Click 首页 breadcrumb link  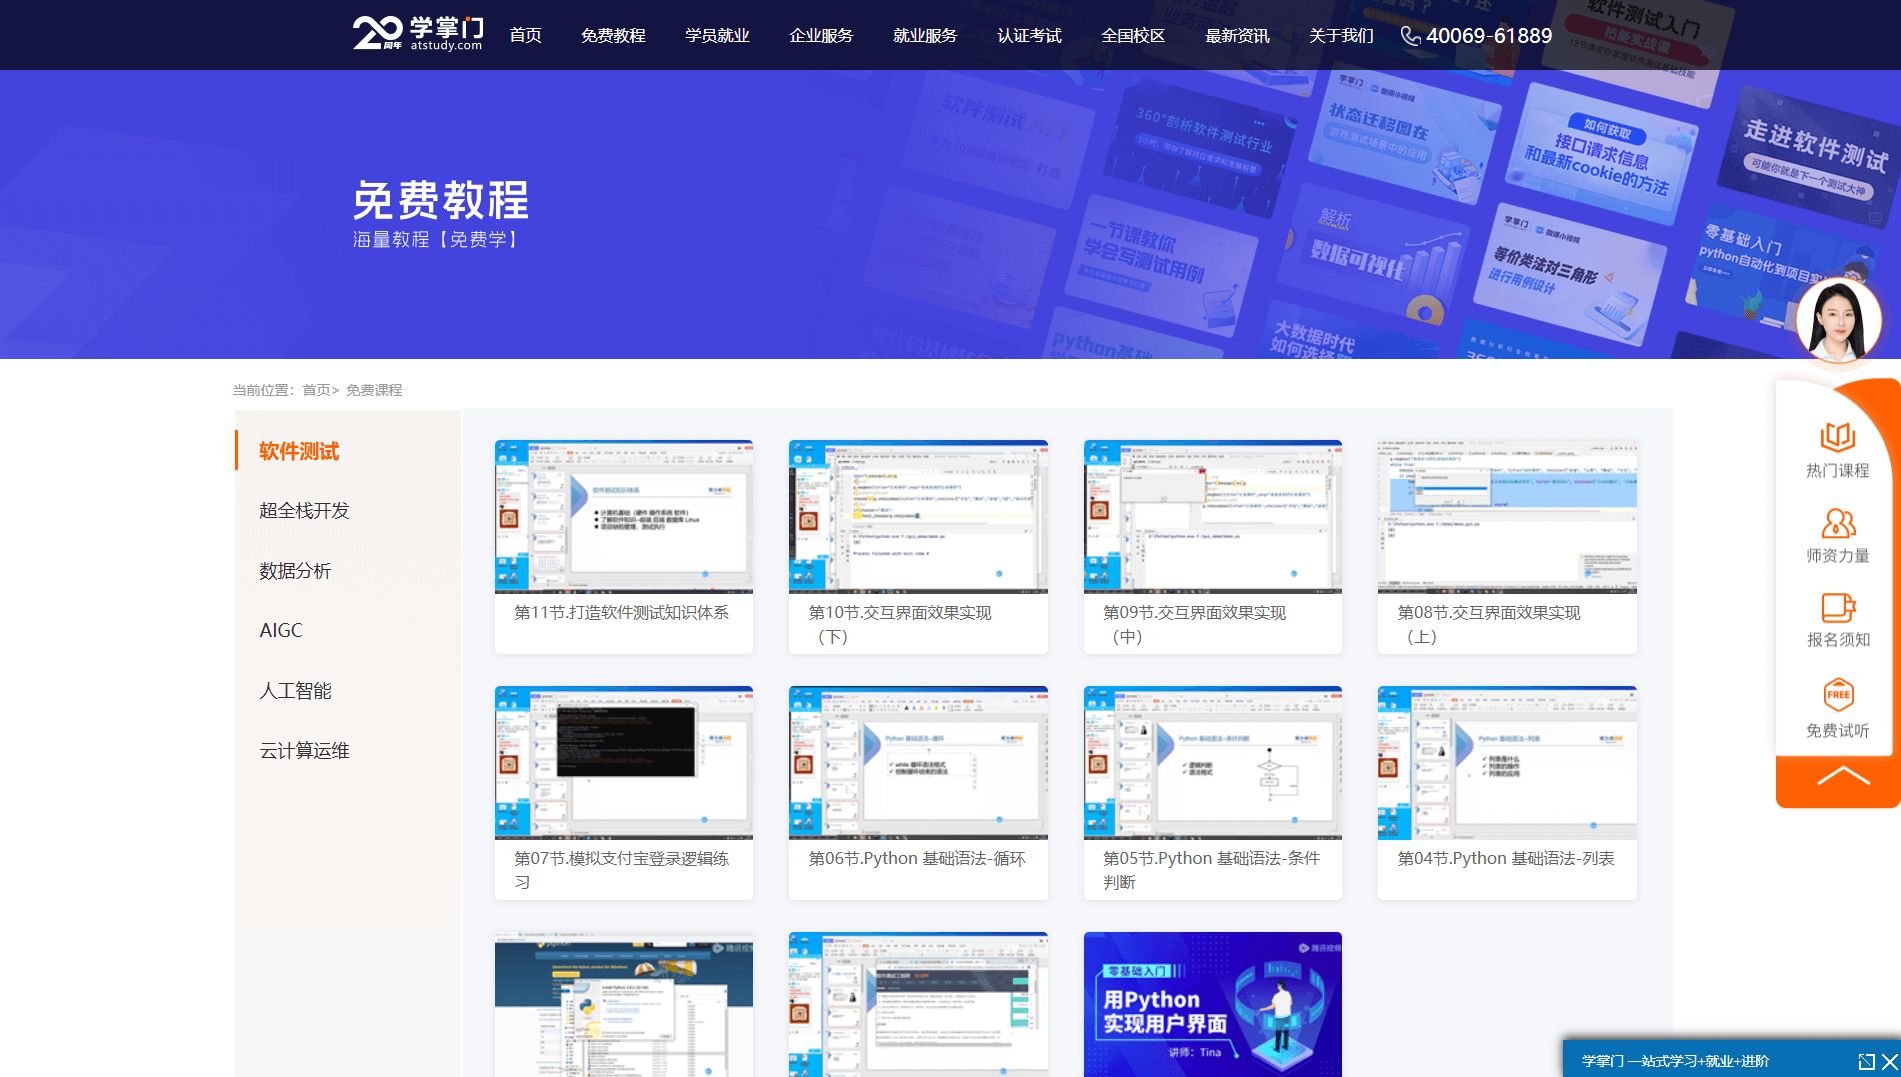pos(316,390)
